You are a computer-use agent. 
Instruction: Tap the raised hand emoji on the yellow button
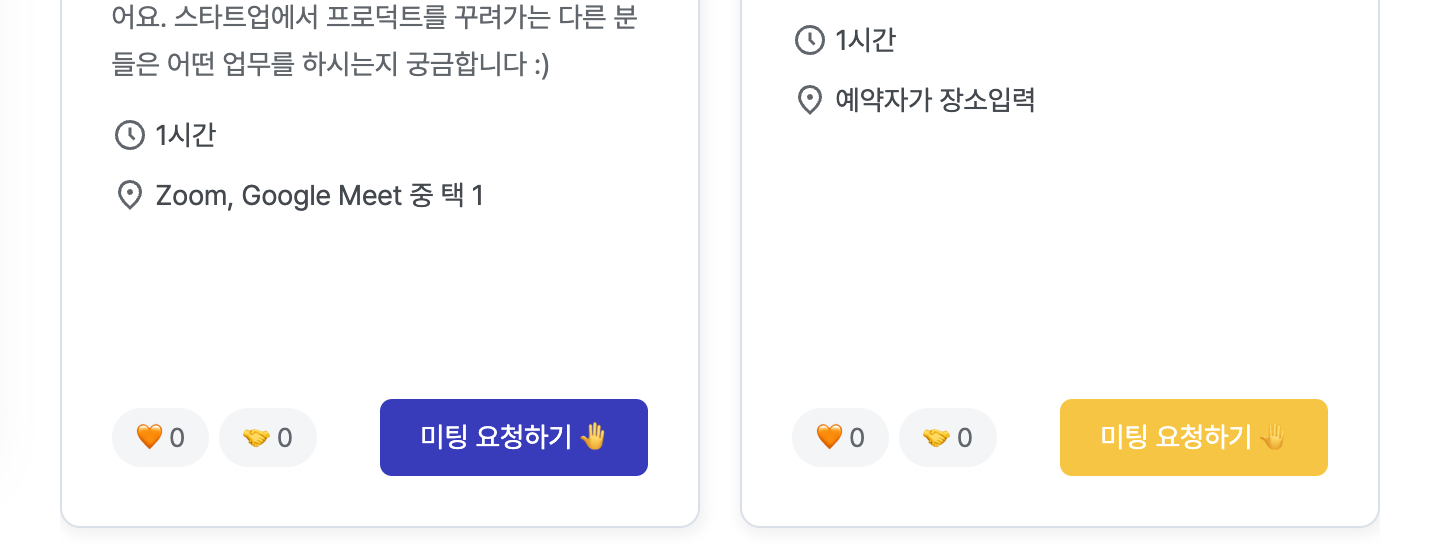tap(1273, 437)
